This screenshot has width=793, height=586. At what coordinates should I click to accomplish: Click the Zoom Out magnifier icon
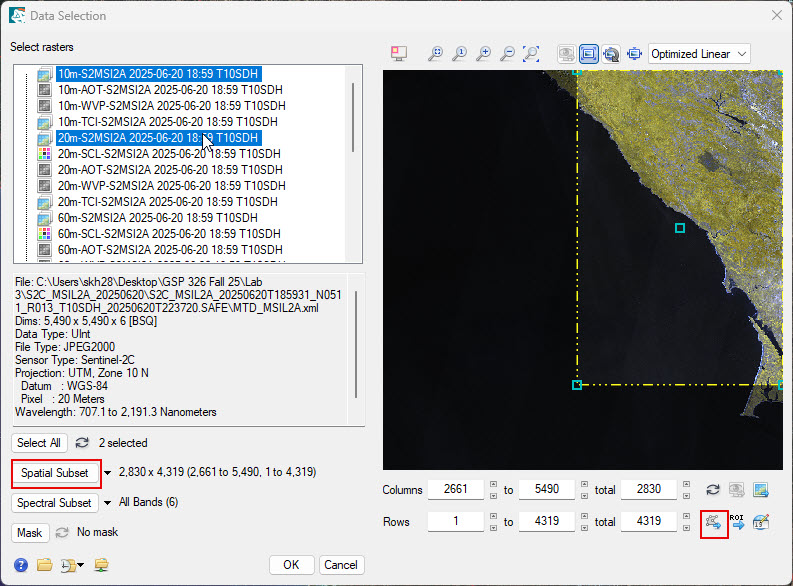[x=507, y=54]
